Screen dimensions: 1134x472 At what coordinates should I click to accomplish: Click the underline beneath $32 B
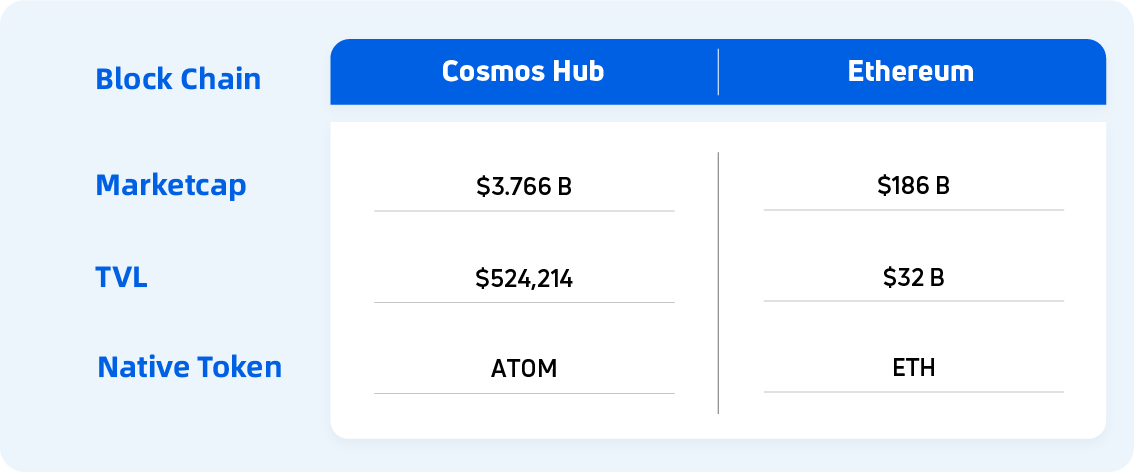tap(913, 301)
